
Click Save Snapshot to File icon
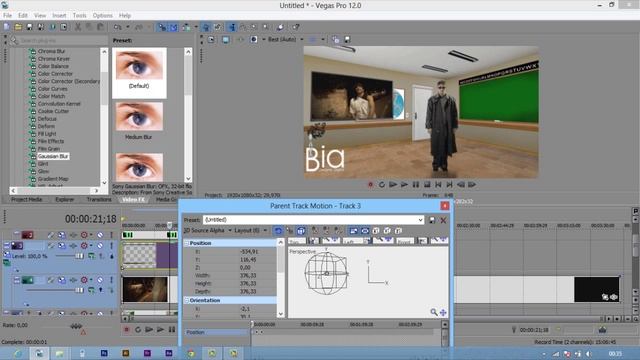347,40
